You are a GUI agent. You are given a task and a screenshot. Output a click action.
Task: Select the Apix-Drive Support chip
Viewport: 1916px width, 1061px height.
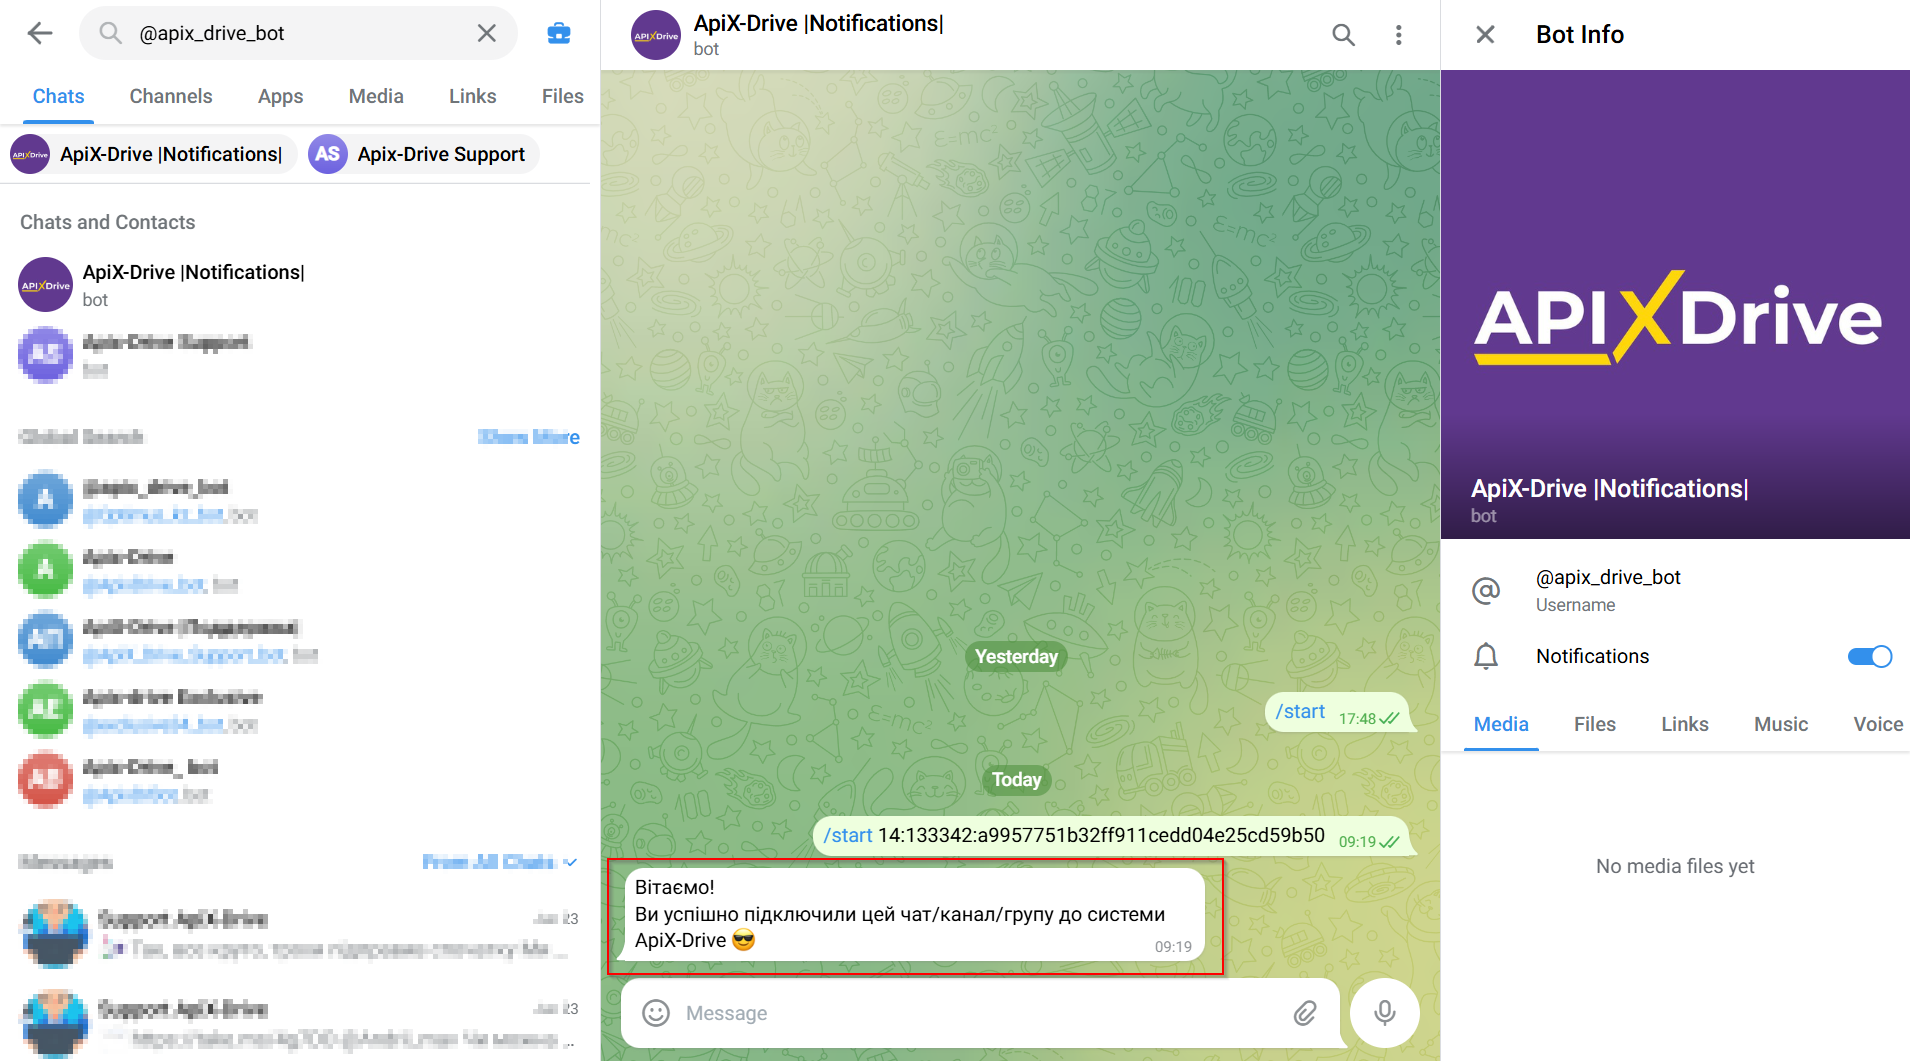click(x=422, y=154)
